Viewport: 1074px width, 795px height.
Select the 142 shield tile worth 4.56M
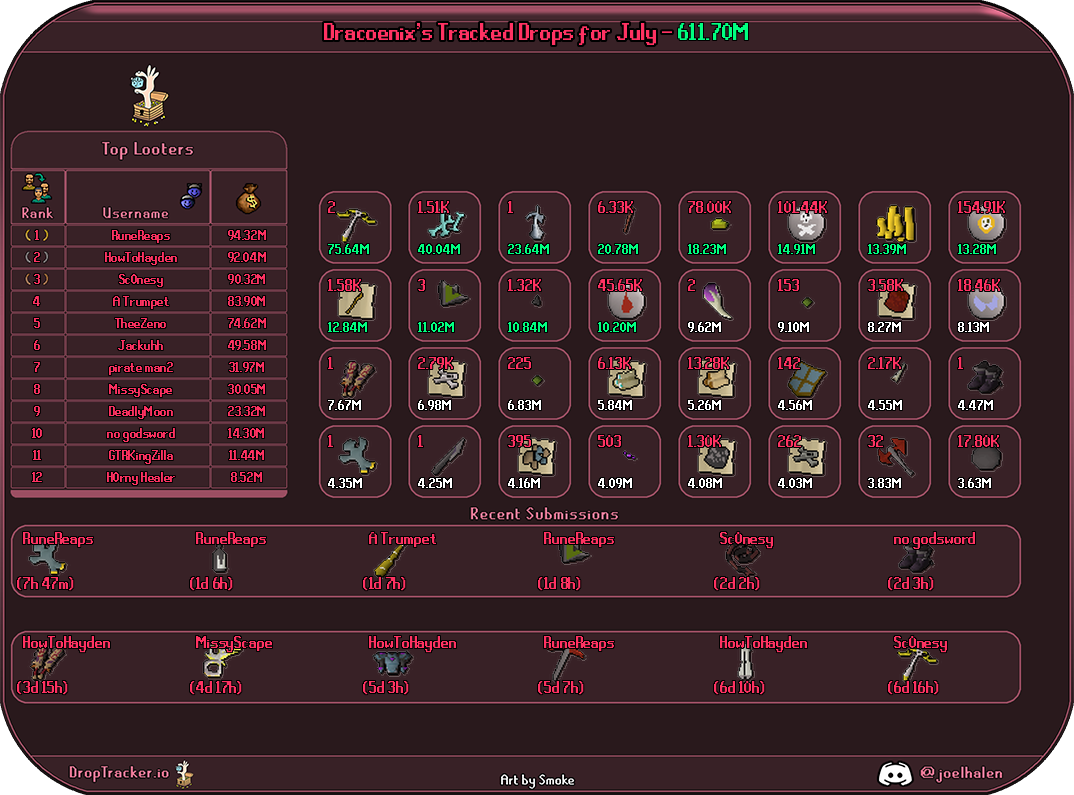[804, 383]
